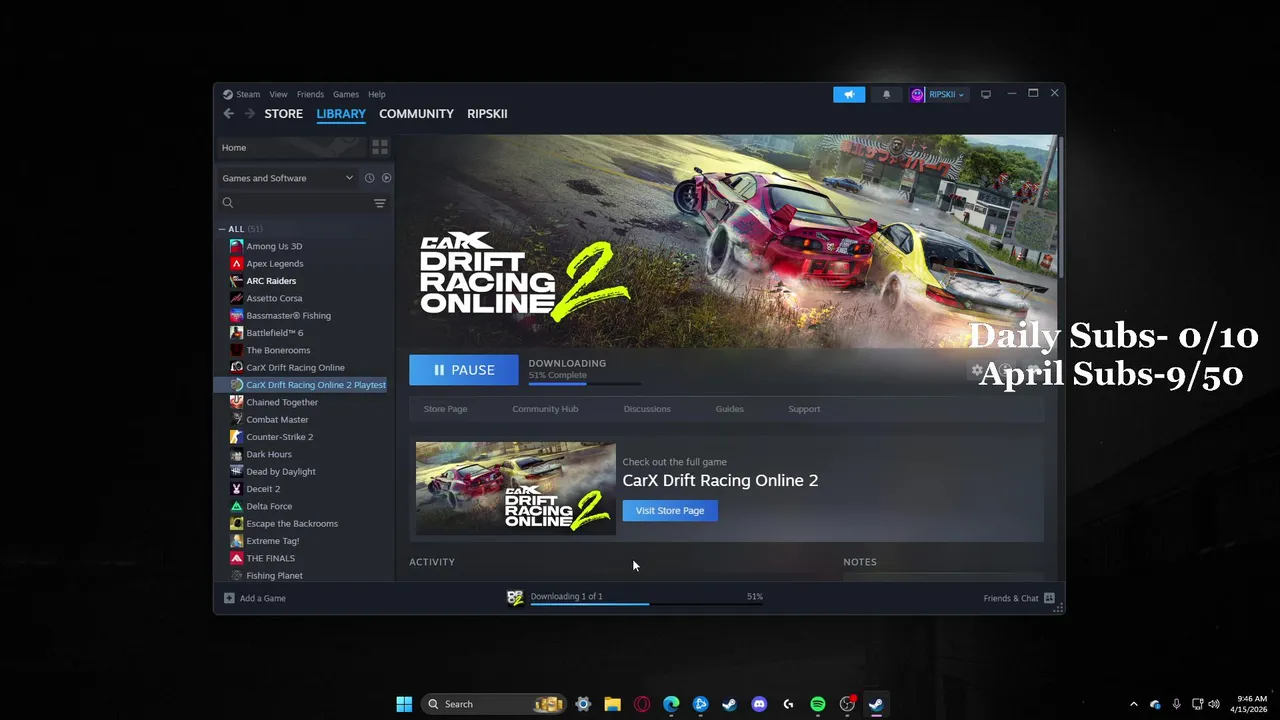This screenshot has height=720, width=1280.
Task: Open the View menu
Action: coord(278,94)
